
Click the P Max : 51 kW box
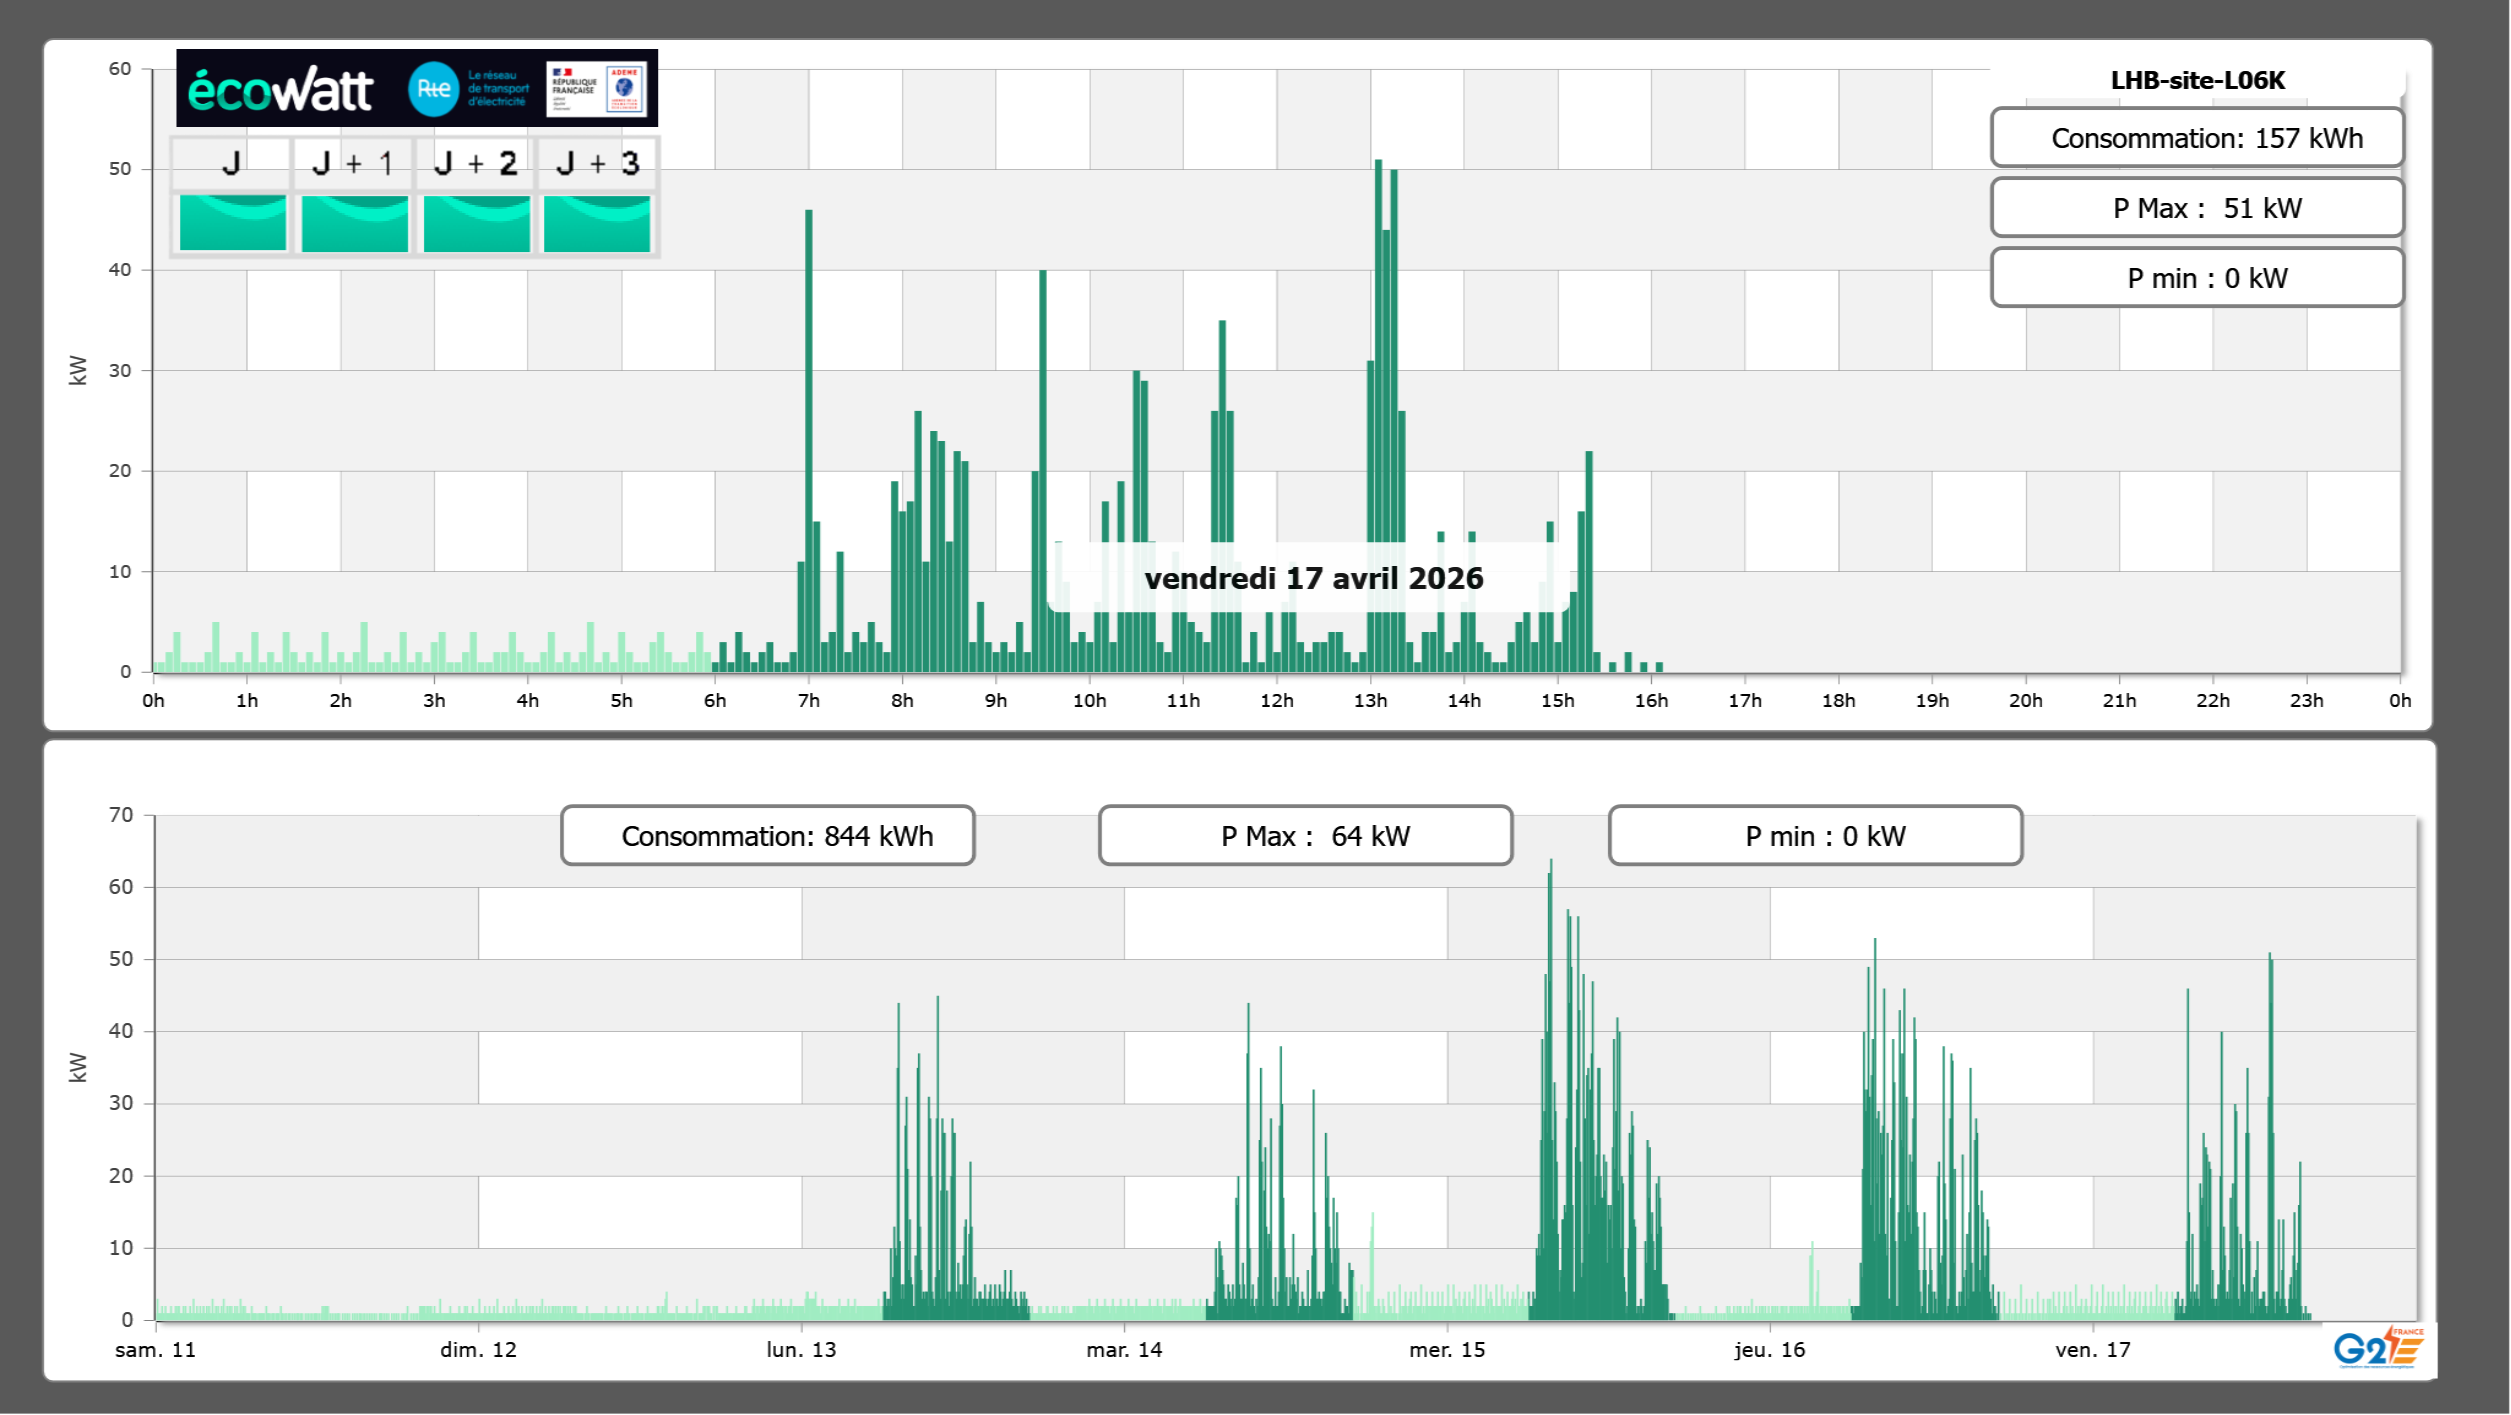[x=2197, y=208]
